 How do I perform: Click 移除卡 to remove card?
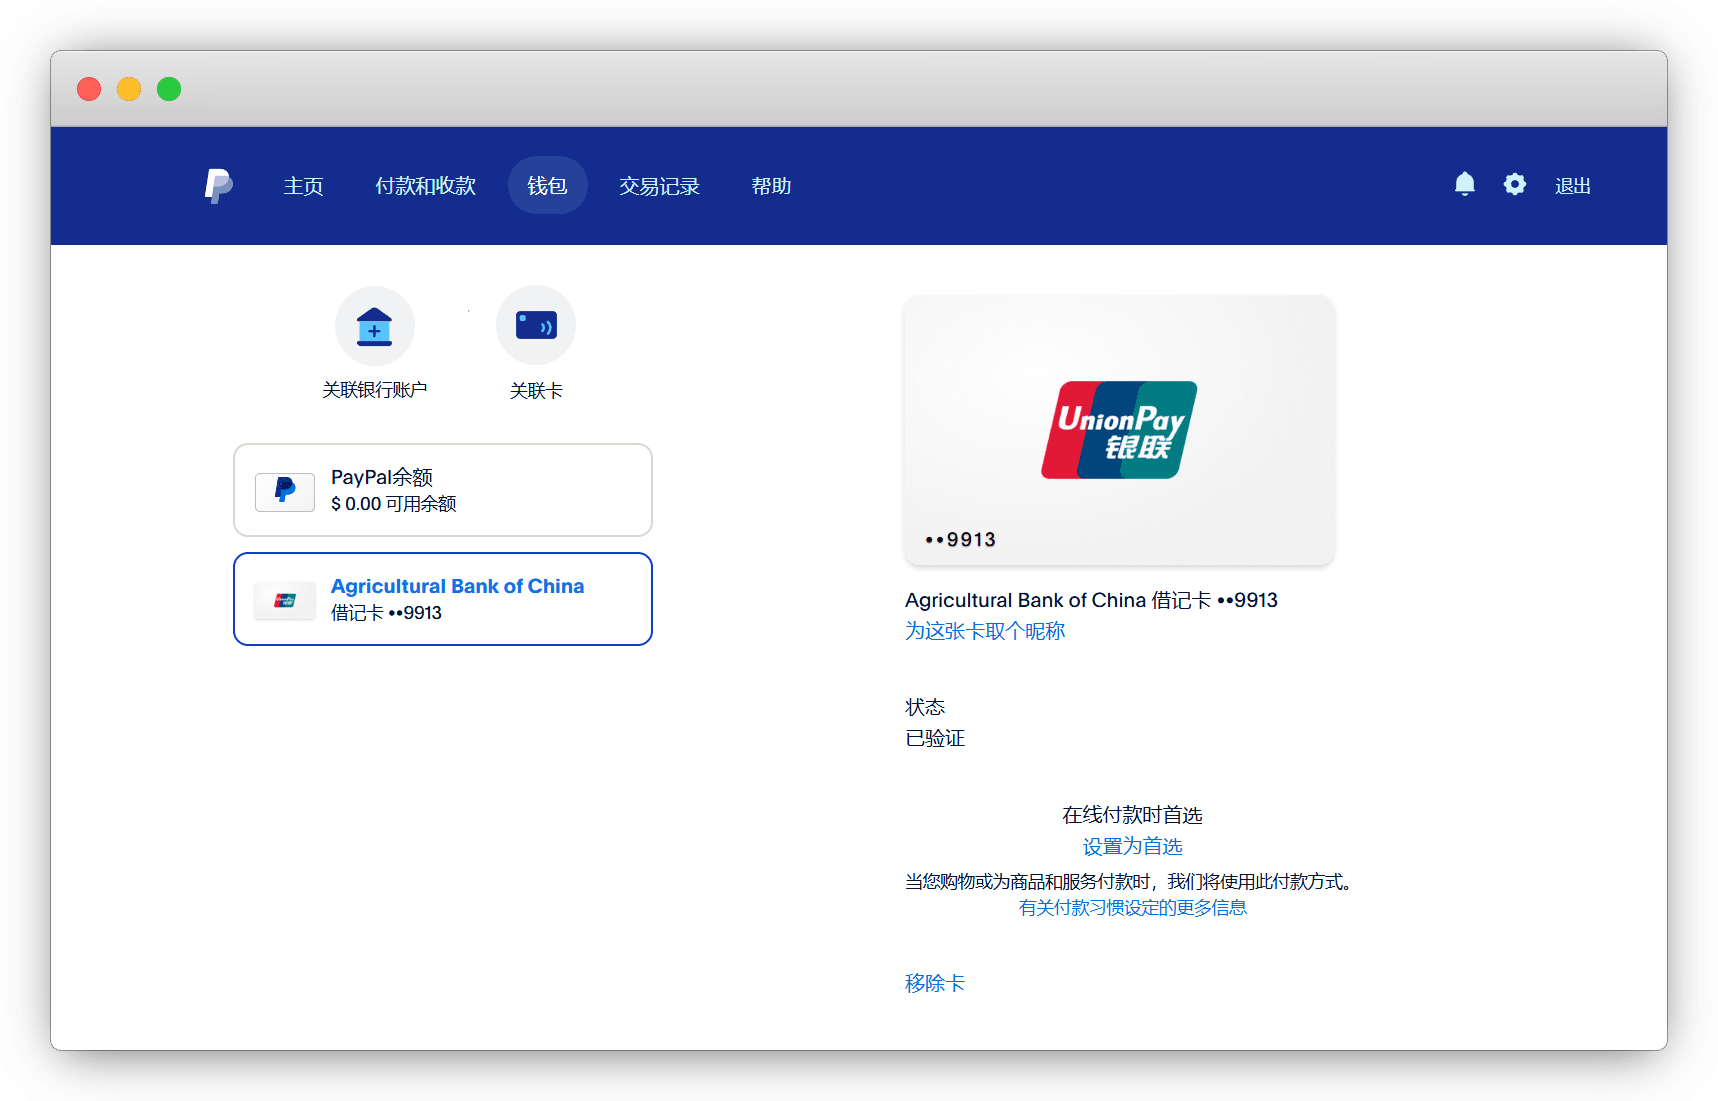(934, 984)
